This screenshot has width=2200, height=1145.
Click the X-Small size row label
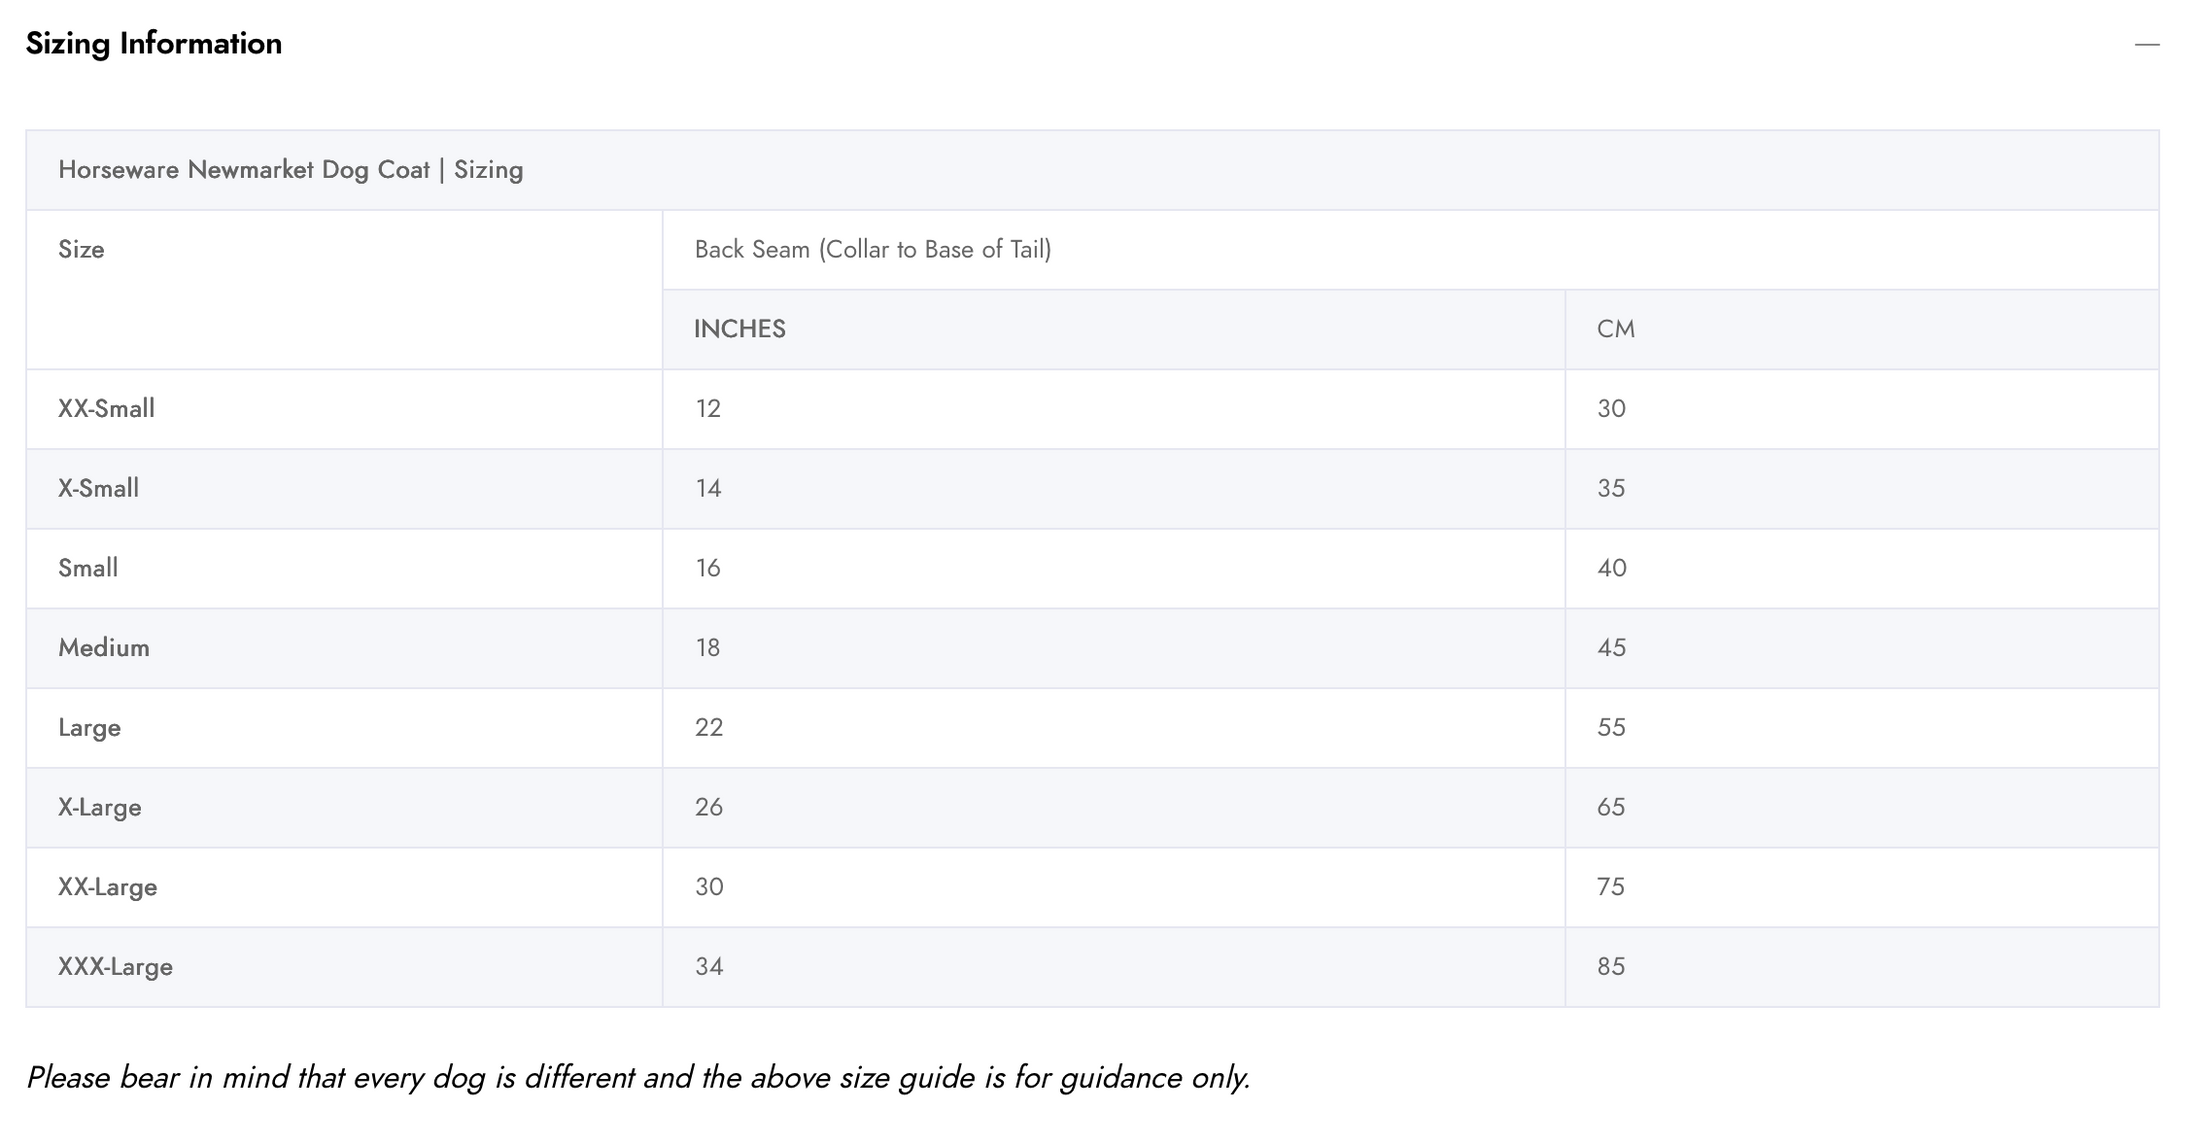pos(98,489)
